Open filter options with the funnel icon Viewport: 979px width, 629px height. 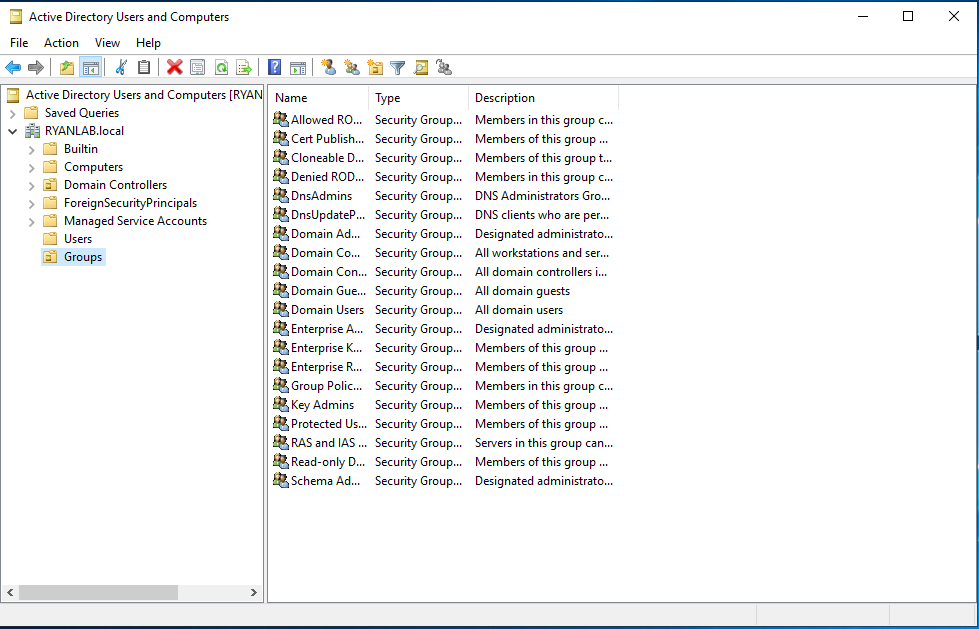pos(397,67)
